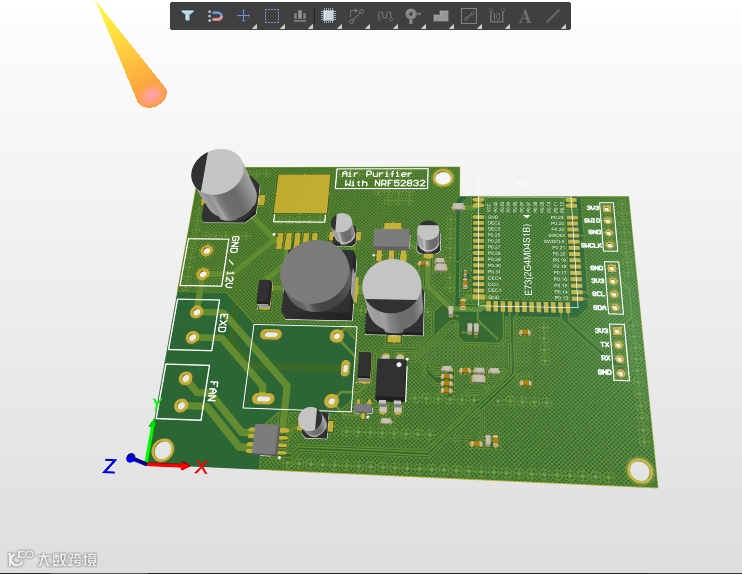Choose the Place String text tool

point(524,16)
